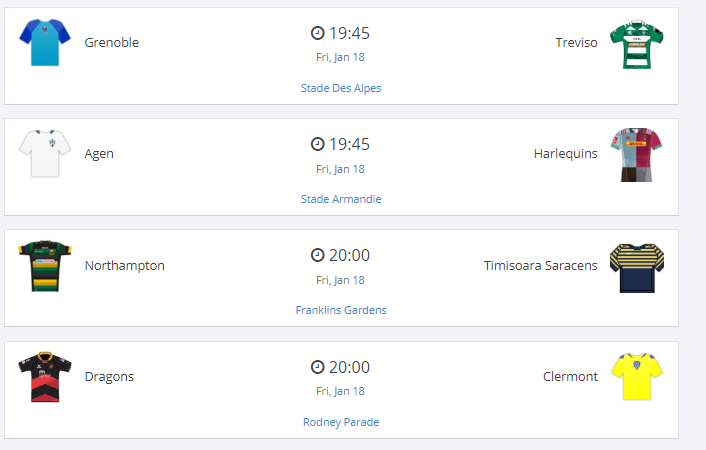Viewport: 706px width, 450px height.
Task: Click the Harlequins quartered jersey icon
Action: coord(637,154)
